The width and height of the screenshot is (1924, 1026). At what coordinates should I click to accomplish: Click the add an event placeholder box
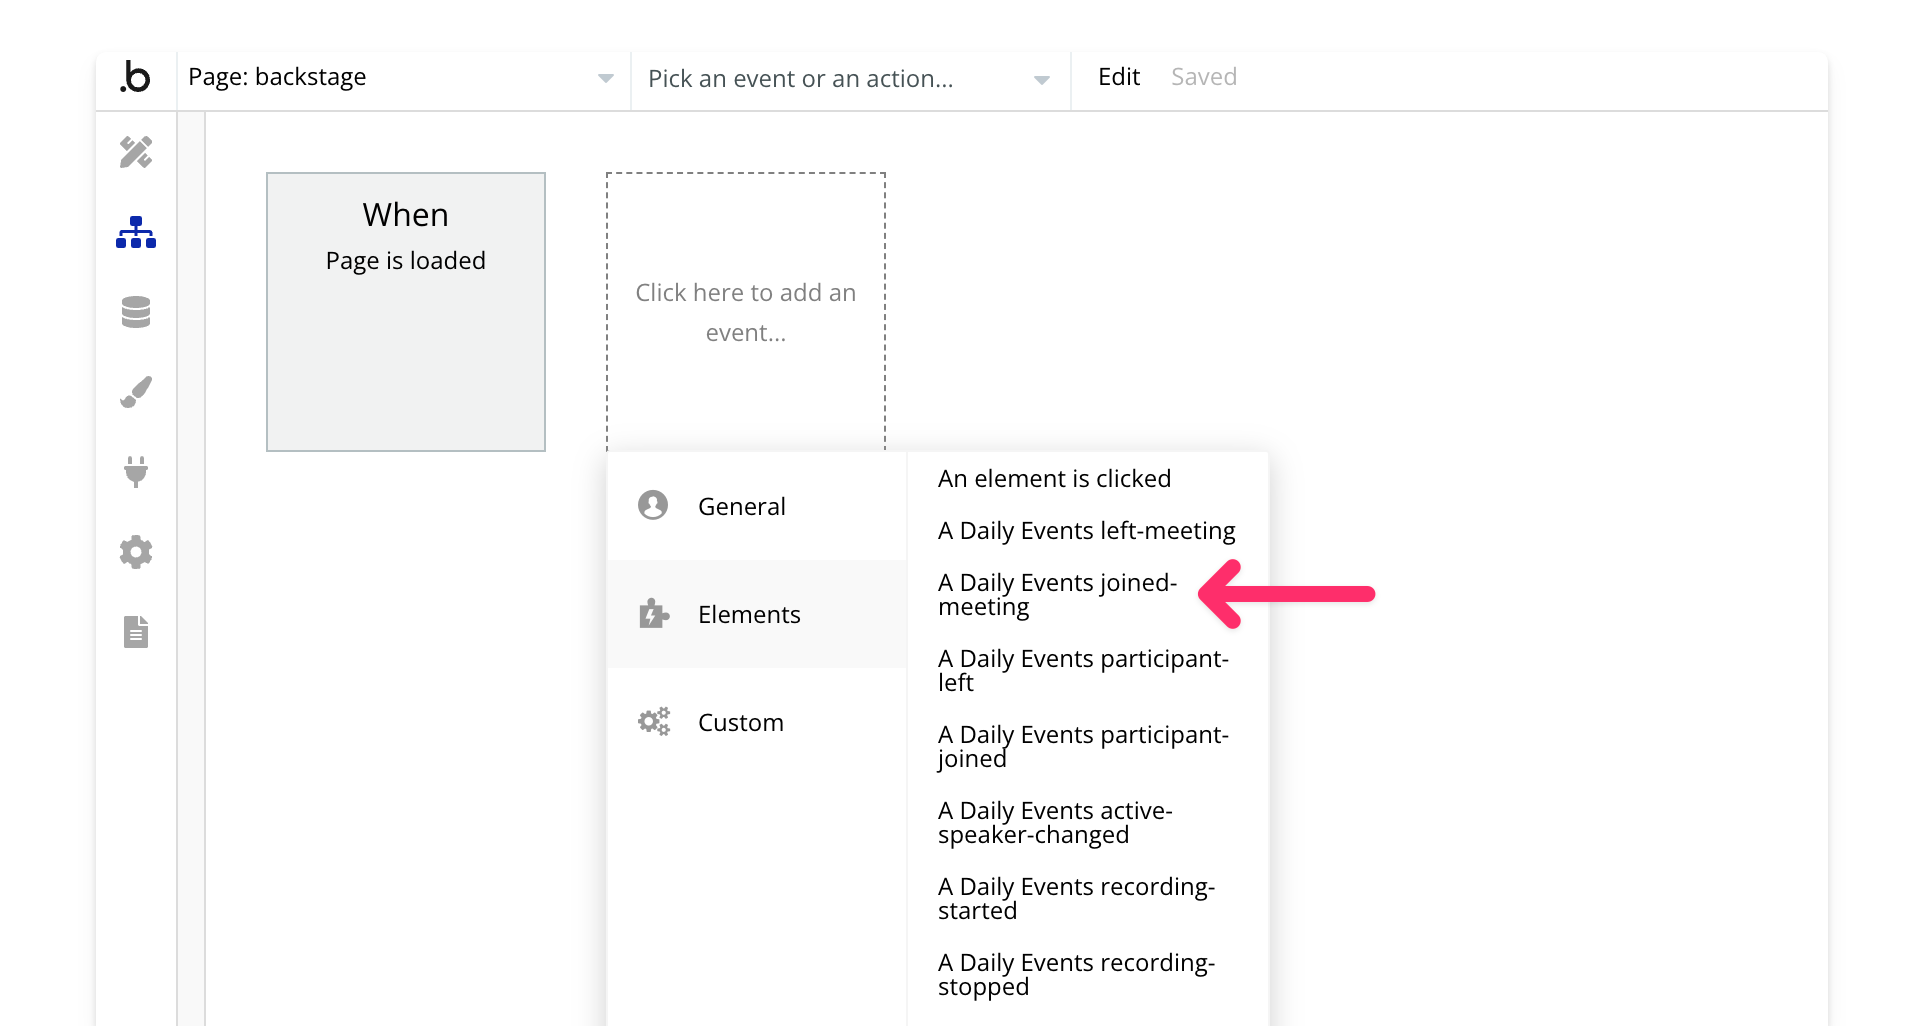pos(746,312)
